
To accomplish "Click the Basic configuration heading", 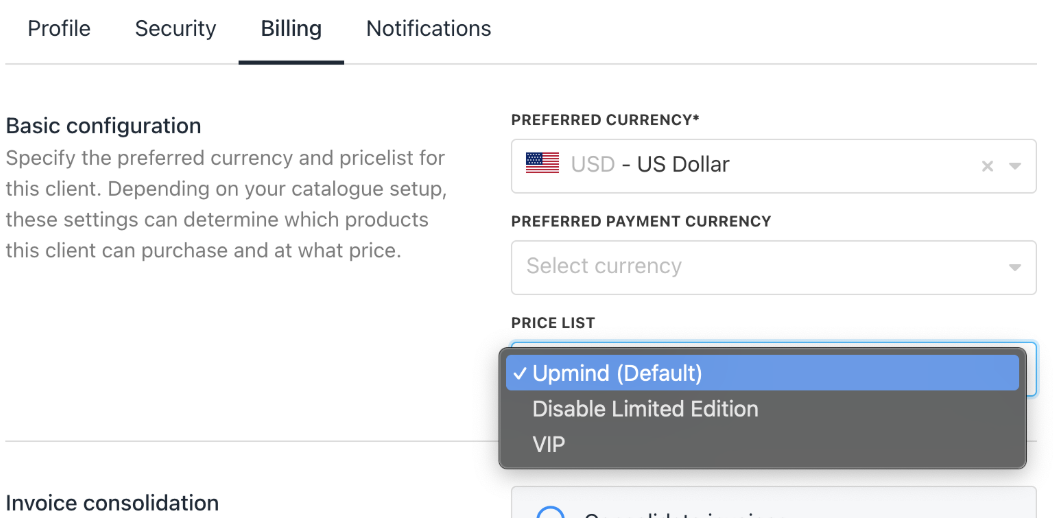I will [103, 126].
